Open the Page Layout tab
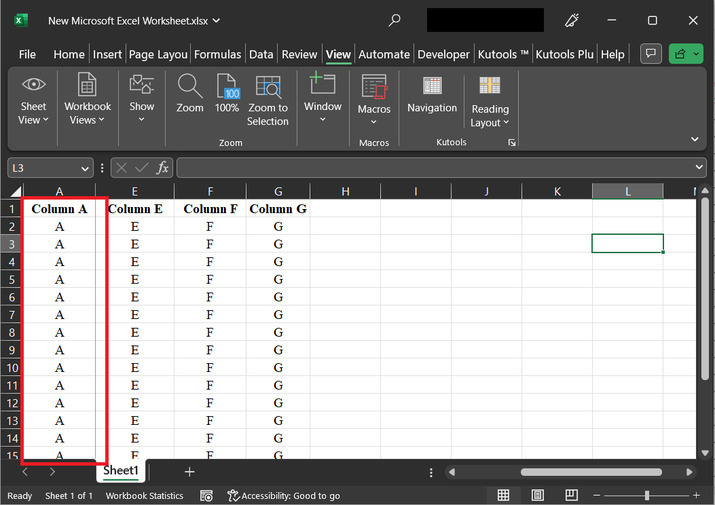The width and height of the screenshot is (715, 505). click(158, 54)
